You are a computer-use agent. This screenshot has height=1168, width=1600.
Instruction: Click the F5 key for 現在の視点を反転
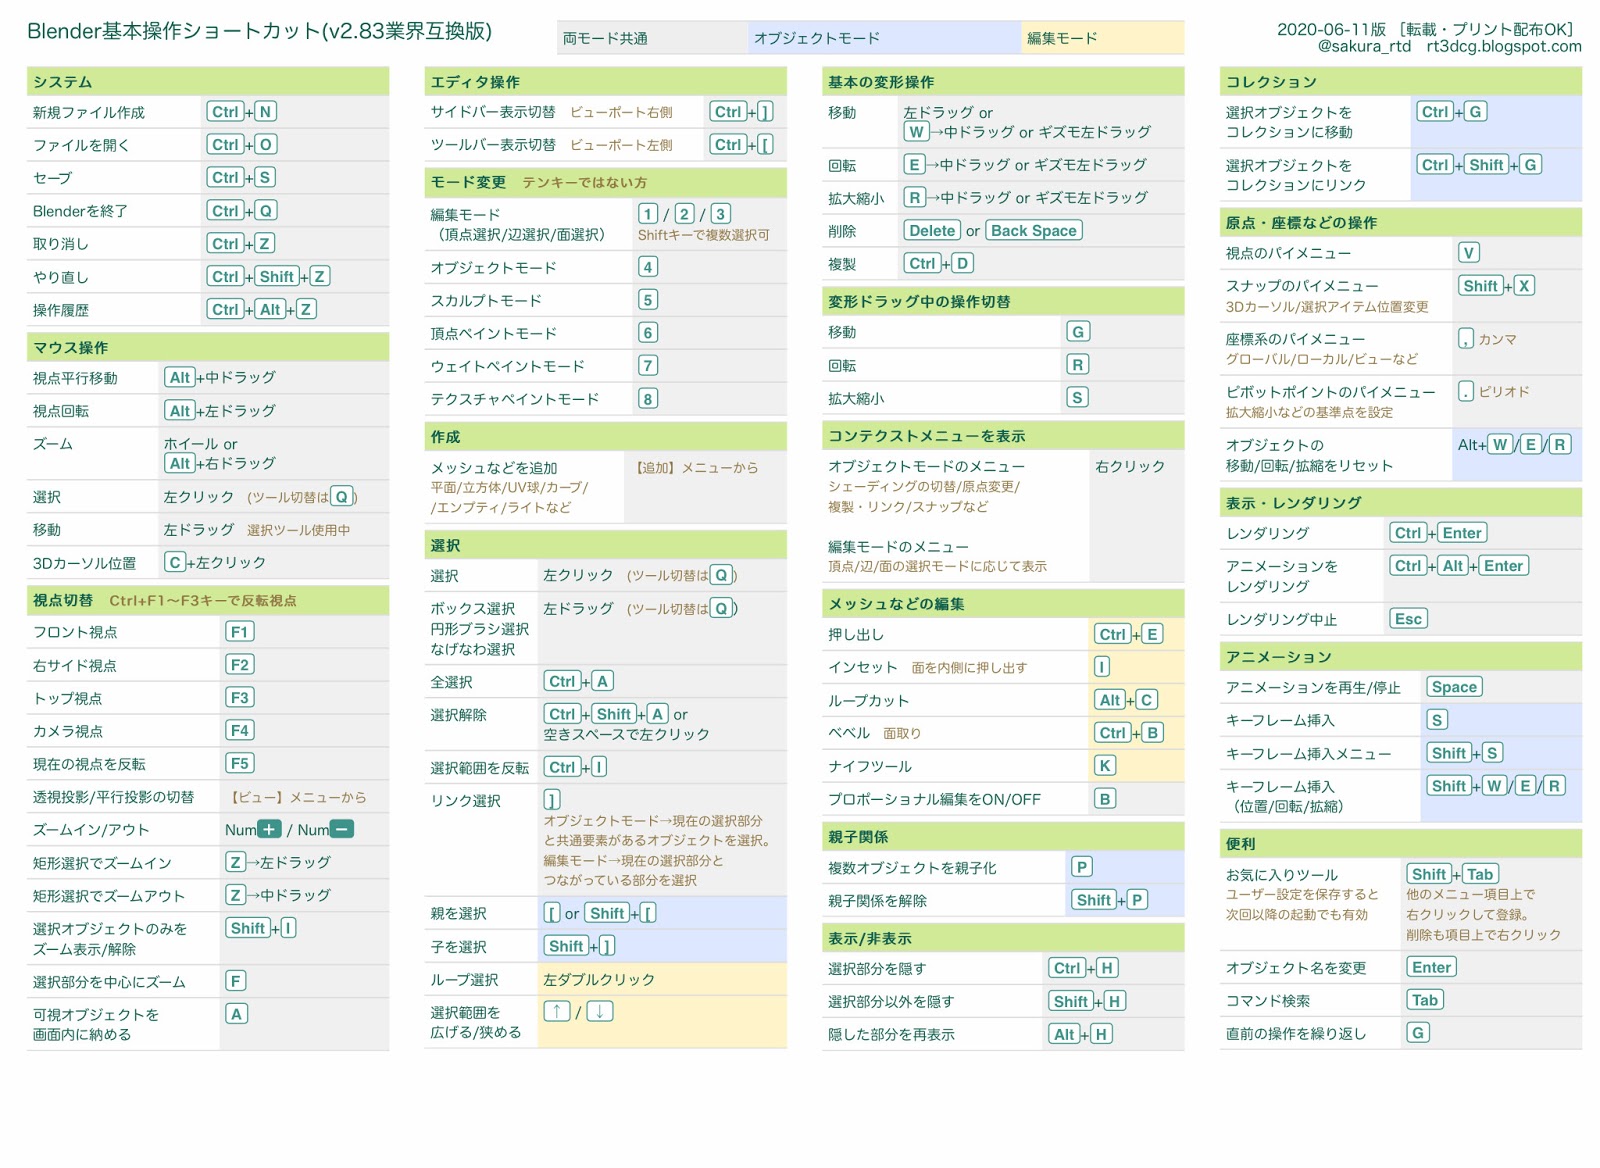240,764
